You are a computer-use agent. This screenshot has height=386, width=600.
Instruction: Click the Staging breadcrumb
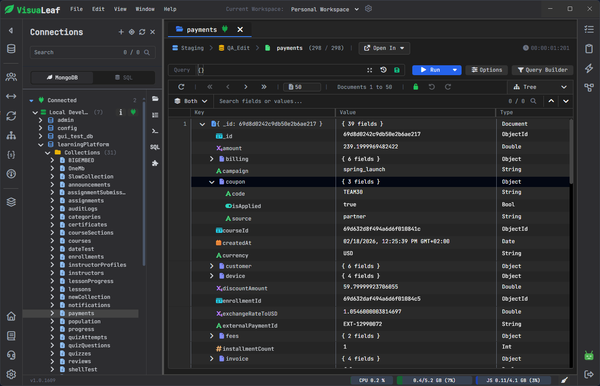click(188, 48)
